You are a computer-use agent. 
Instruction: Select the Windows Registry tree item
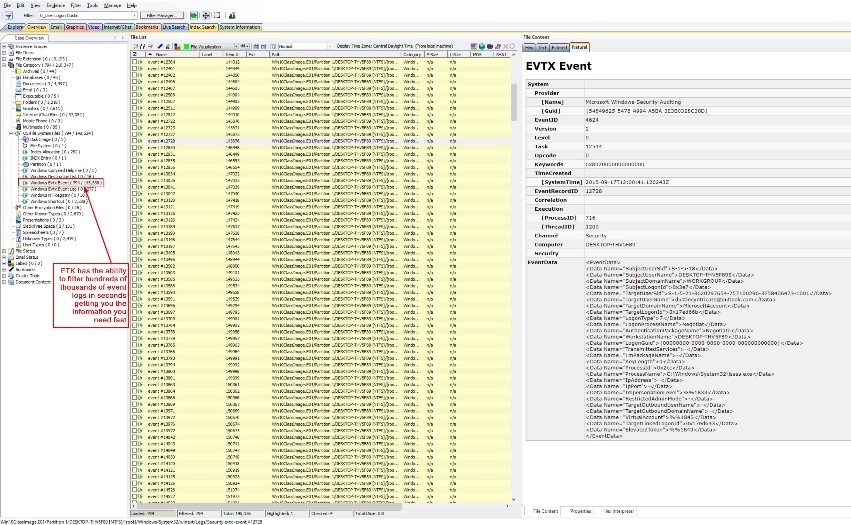point(58,195)
